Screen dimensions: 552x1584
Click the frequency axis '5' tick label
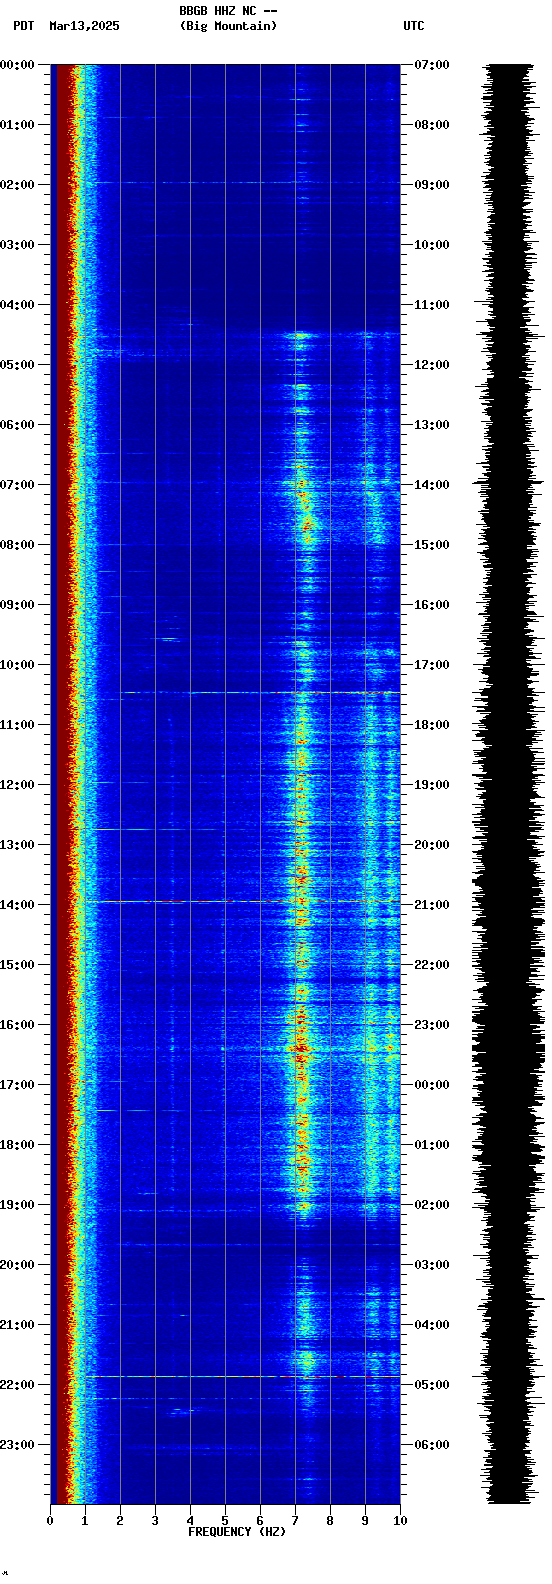tap(225, 1521)
